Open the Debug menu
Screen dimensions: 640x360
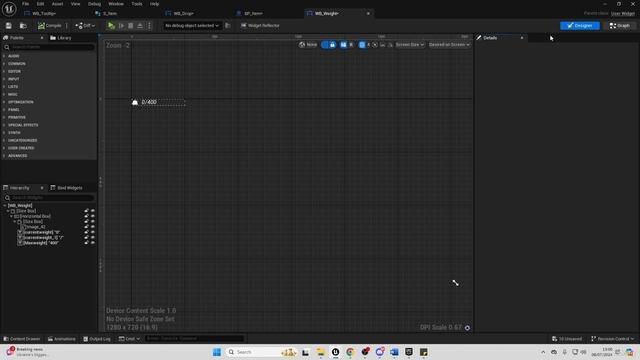(94, 4)
